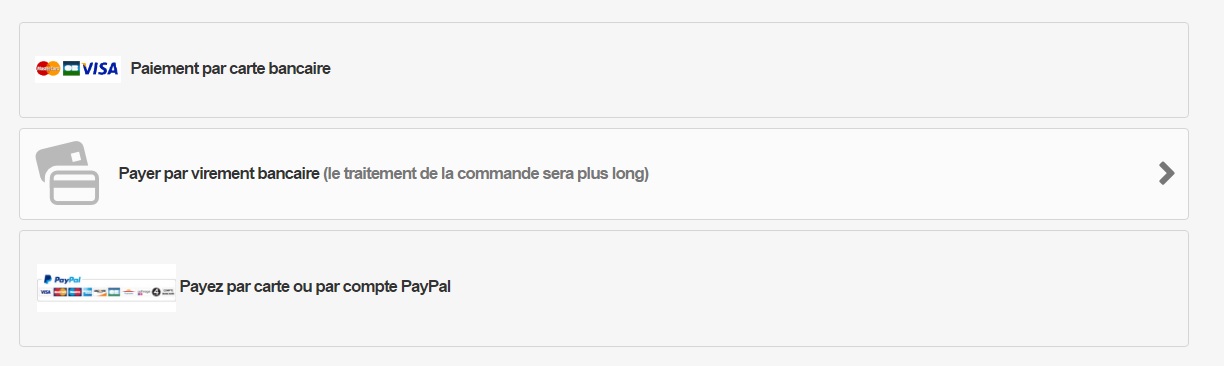Viewport: 1224px width, 366px height.
Task: Click the tiny Visa badge under PayPal logo
Action: point(45,292)
